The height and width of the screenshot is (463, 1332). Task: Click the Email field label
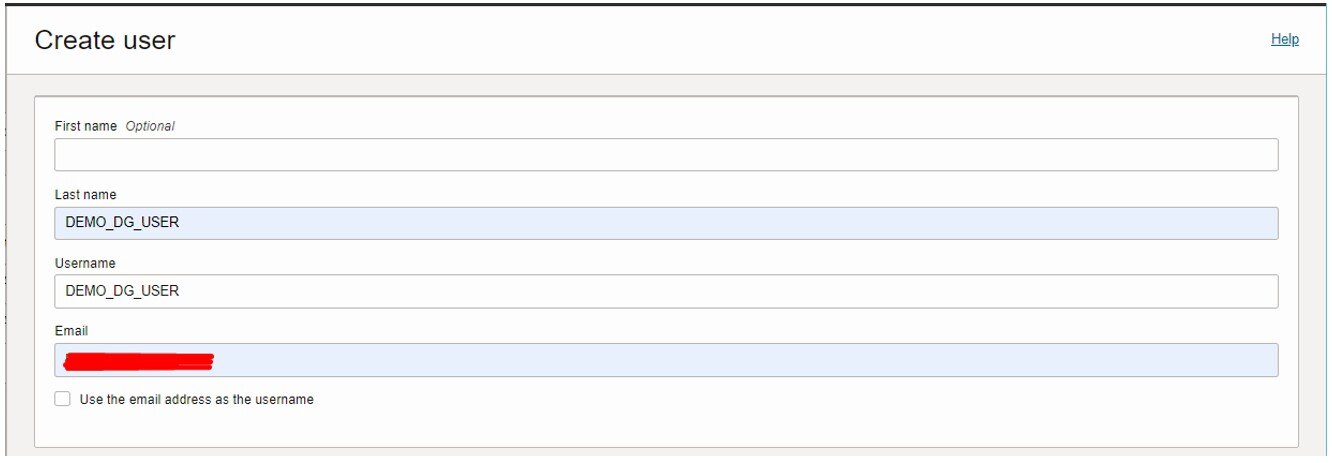(x=71, y=331)
